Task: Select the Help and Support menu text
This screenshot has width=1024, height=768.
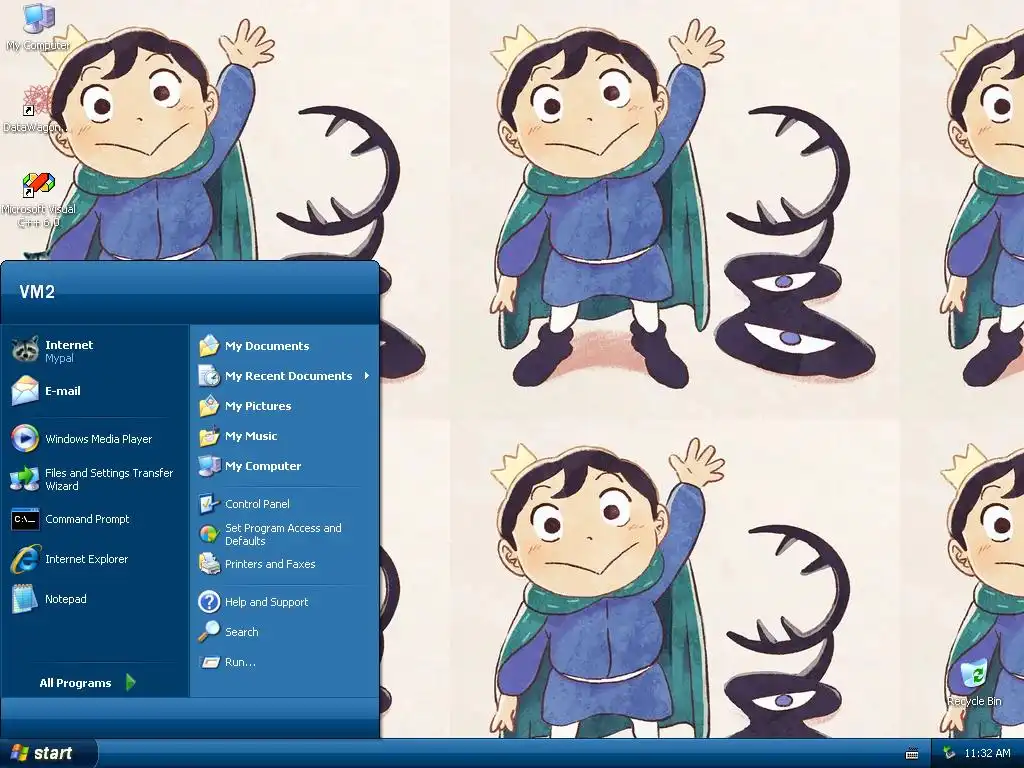Action: [266, 601]
